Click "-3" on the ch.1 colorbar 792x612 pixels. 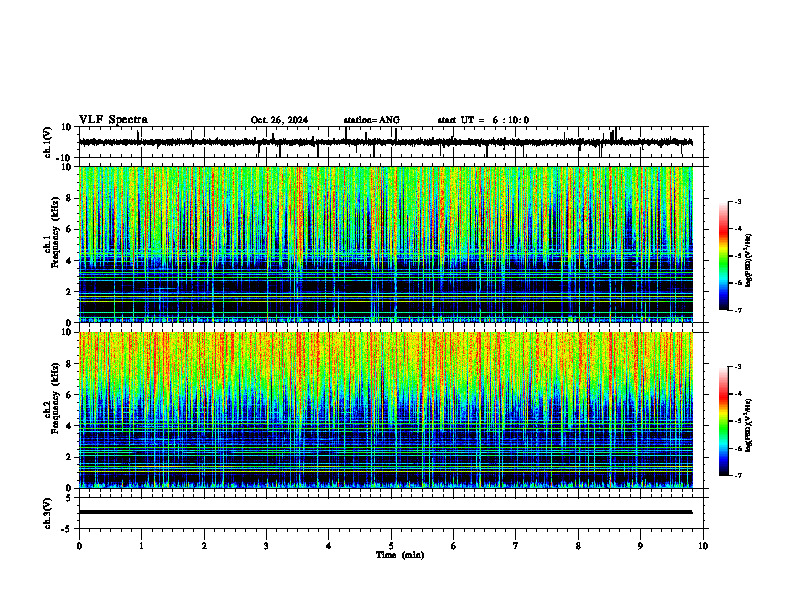[738, 202]
